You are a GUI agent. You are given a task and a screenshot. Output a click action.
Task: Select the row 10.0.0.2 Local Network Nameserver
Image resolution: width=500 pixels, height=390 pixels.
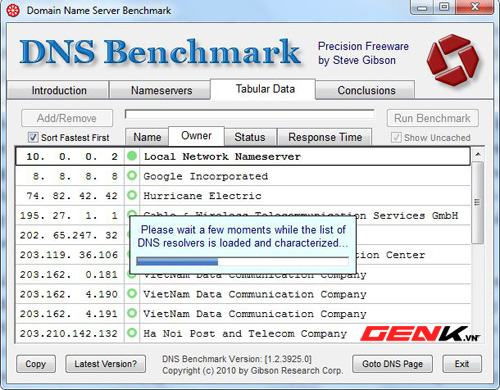tap(243, 156)
